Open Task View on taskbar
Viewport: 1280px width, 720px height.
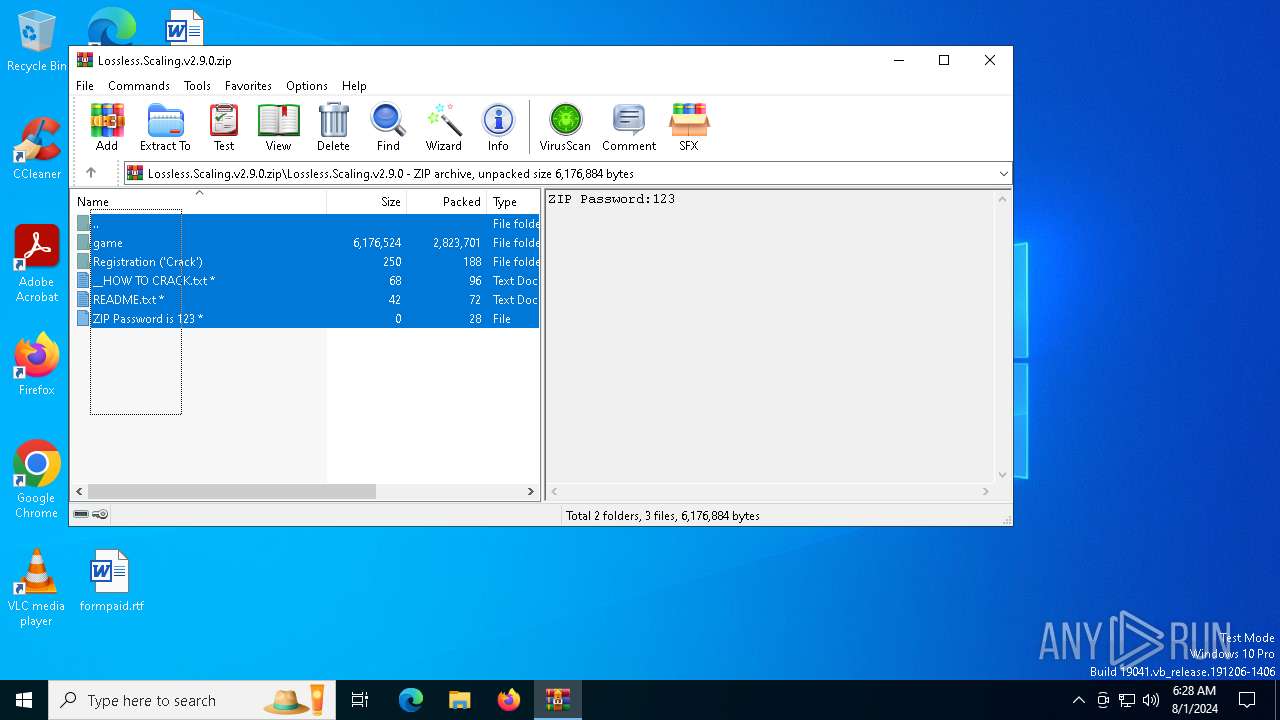pos(360,700)
